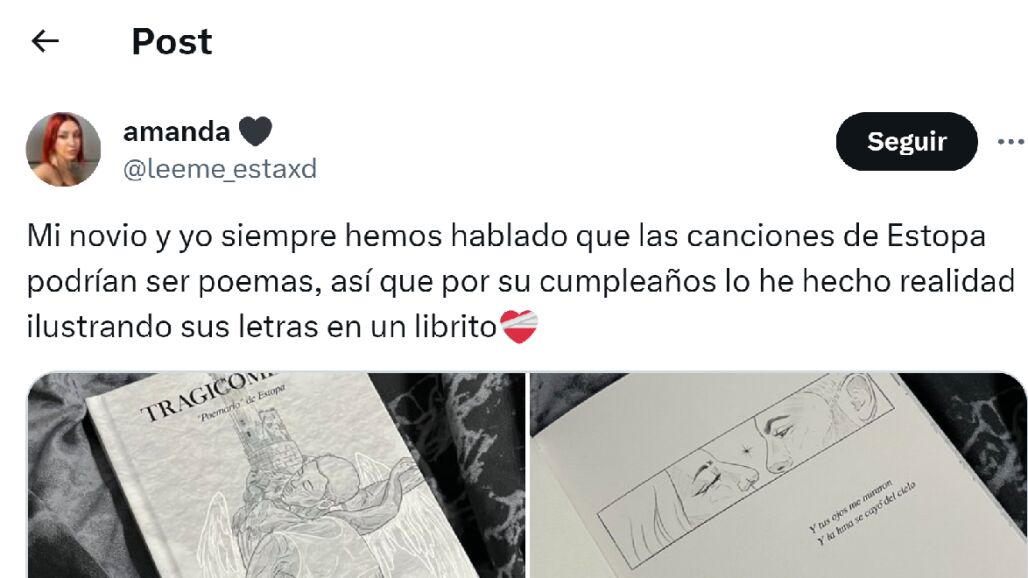
Task: Click the Post header title
Action: 172,41
